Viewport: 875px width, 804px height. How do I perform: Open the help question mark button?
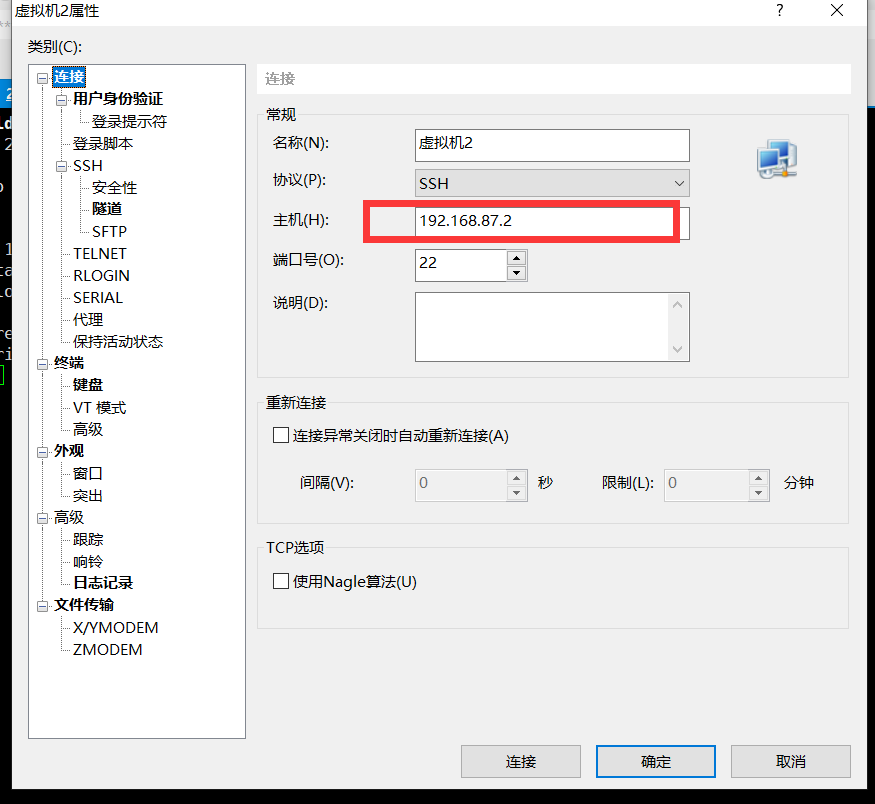[780, 10]
